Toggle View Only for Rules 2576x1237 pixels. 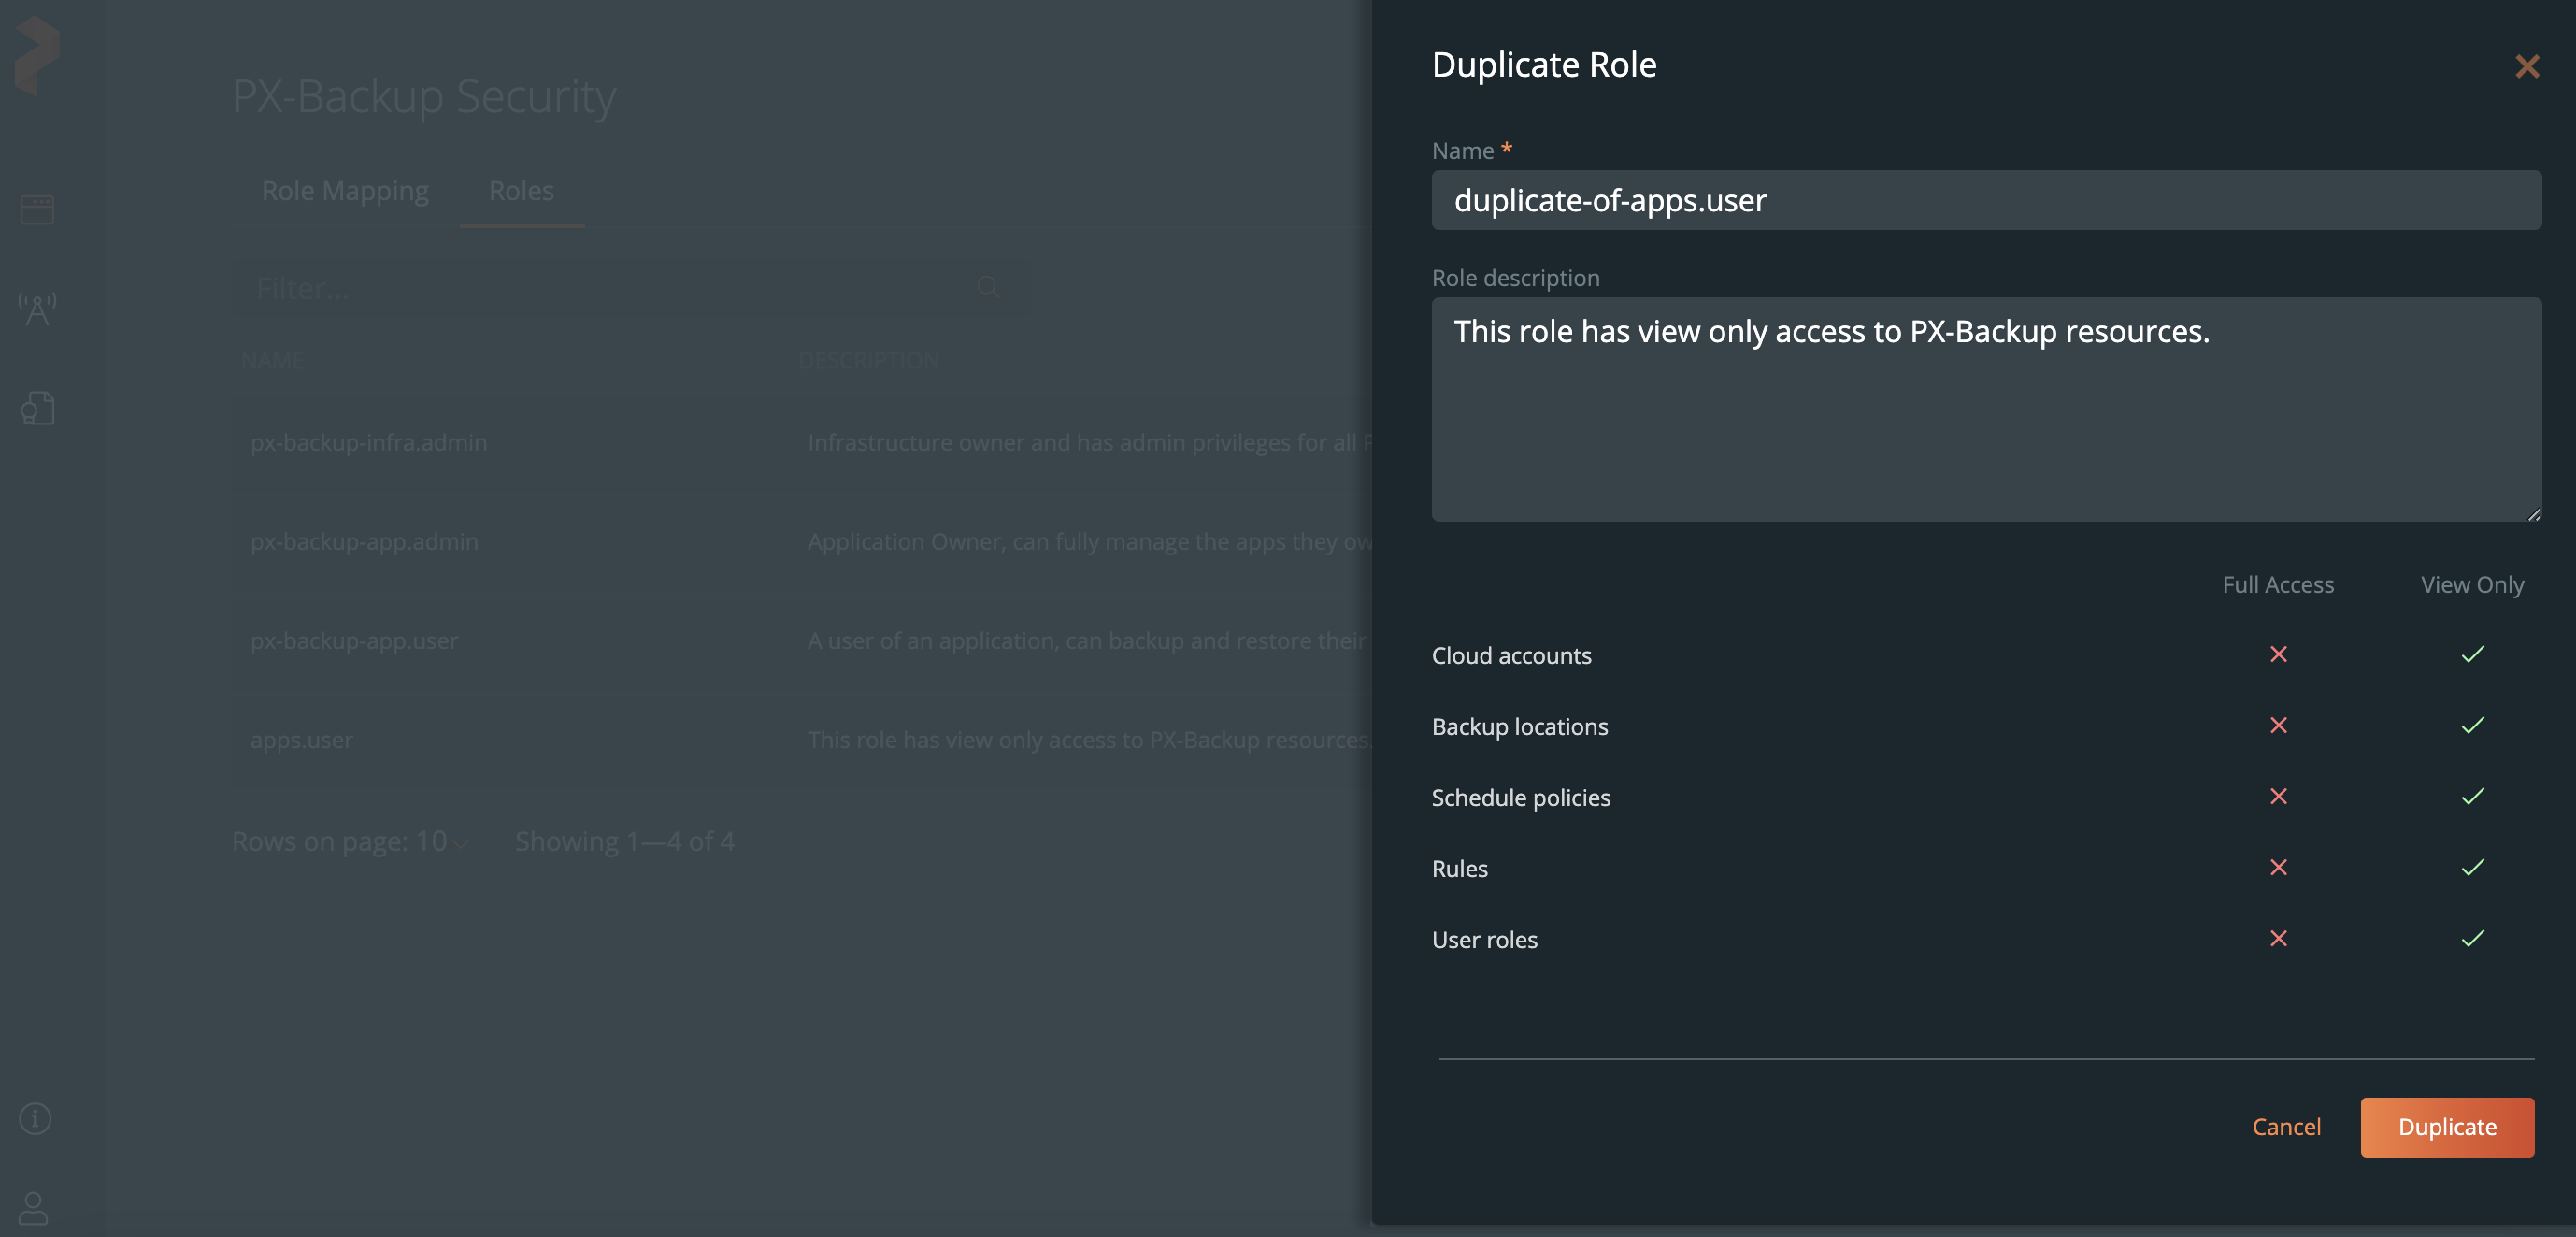[x=2472, y=867]
